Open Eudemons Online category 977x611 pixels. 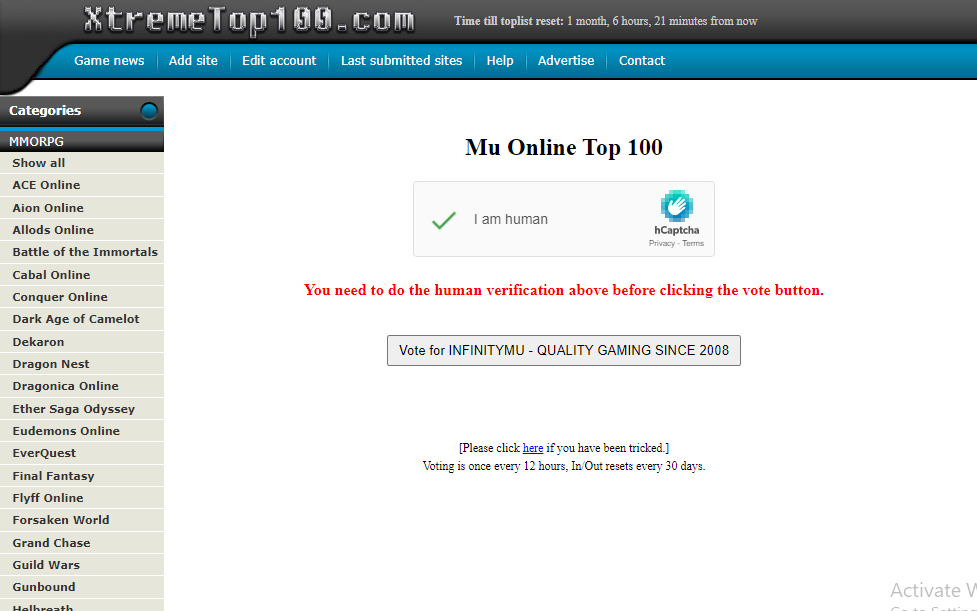pyautogui.click(x=82, y=431)
